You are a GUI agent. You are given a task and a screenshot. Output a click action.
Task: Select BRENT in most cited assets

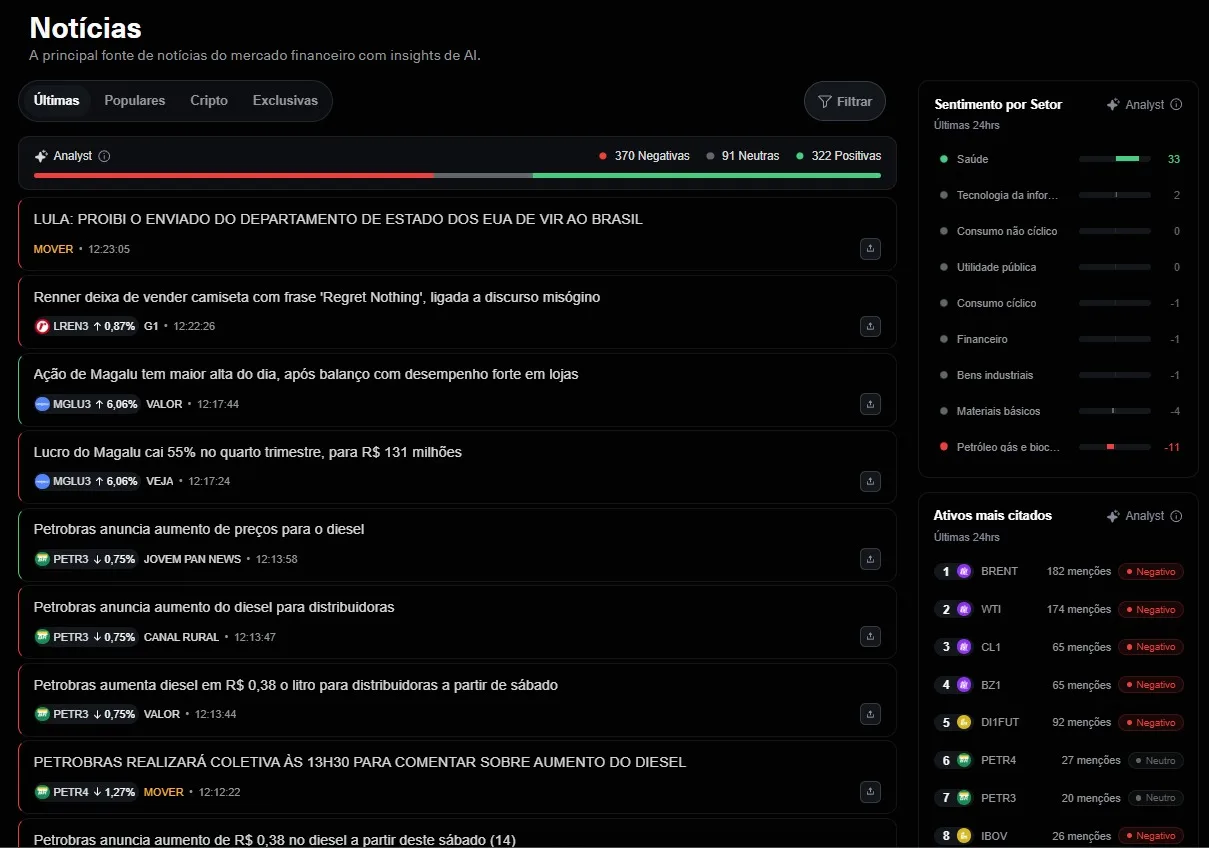[999, 571]
